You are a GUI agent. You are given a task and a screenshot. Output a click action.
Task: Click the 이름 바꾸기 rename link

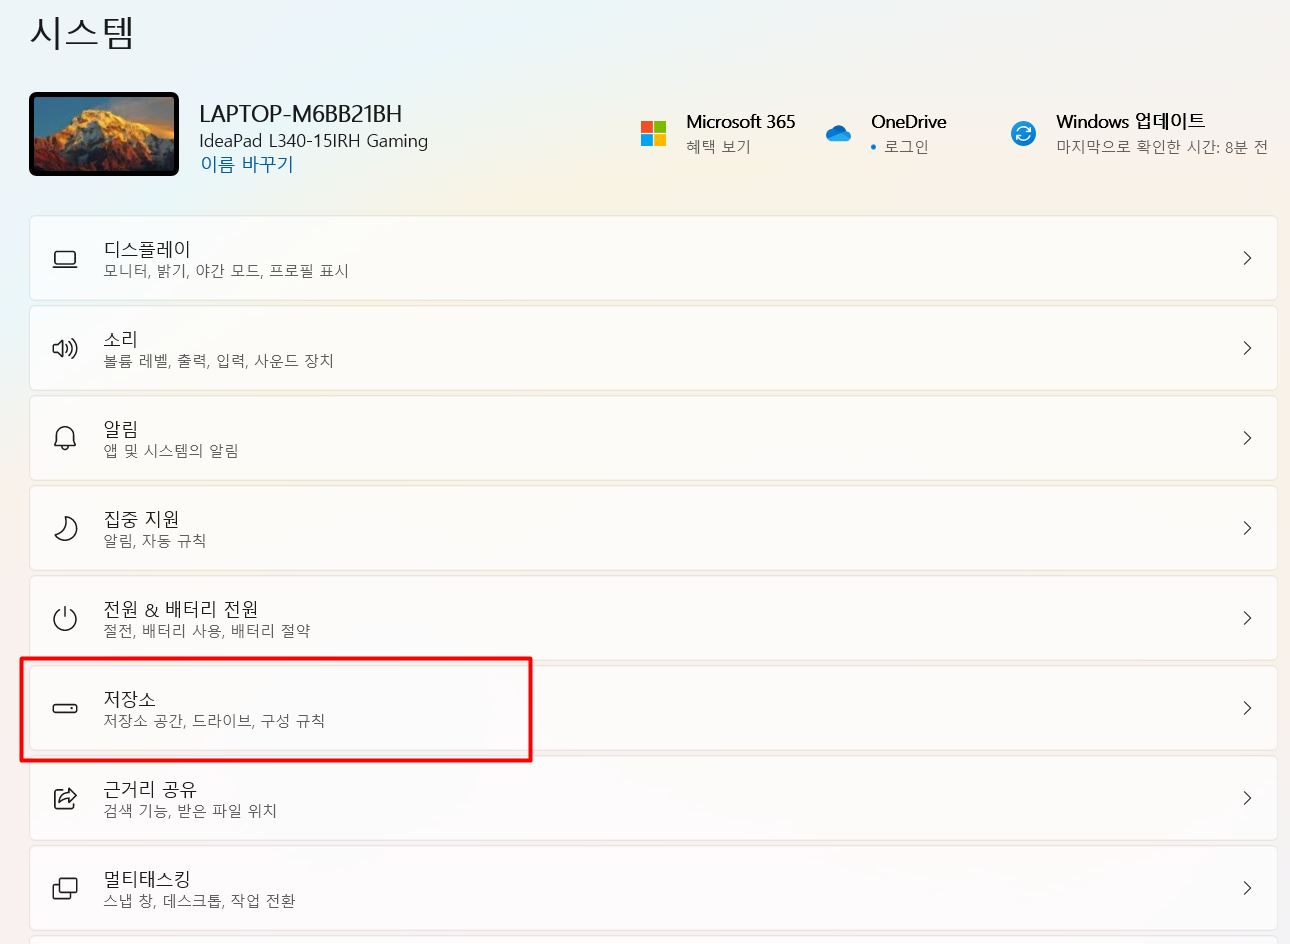247,164
